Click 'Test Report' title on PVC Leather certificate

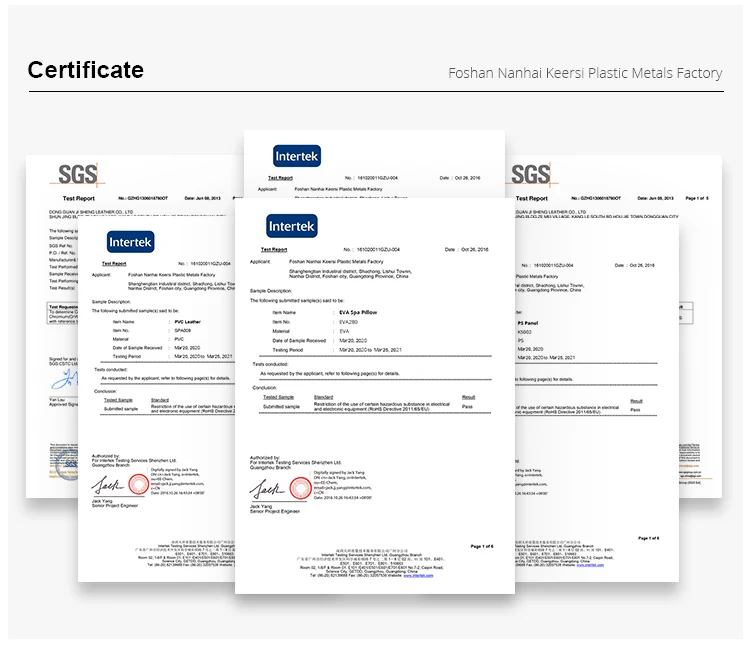(112, 264)
